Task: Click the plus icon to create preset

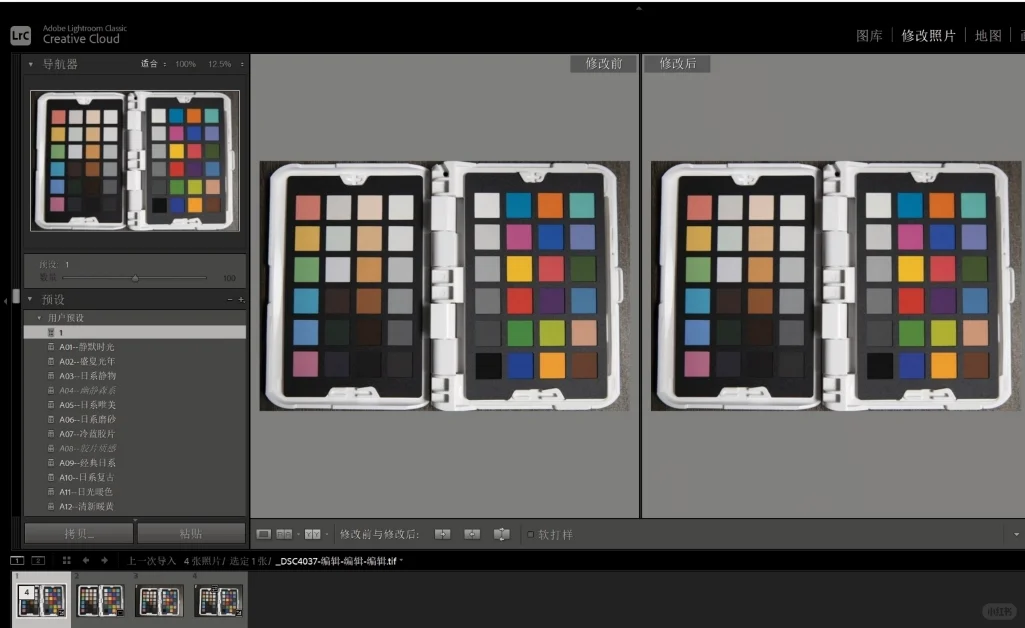Action: 241,299
